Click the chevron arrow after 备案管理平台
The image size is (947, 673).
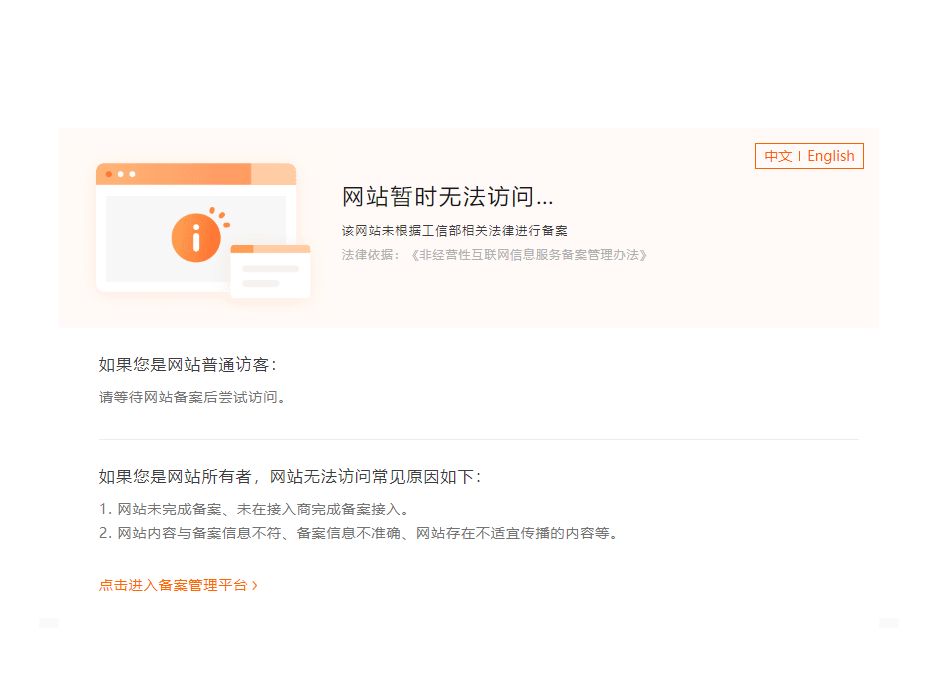point(255,585)
